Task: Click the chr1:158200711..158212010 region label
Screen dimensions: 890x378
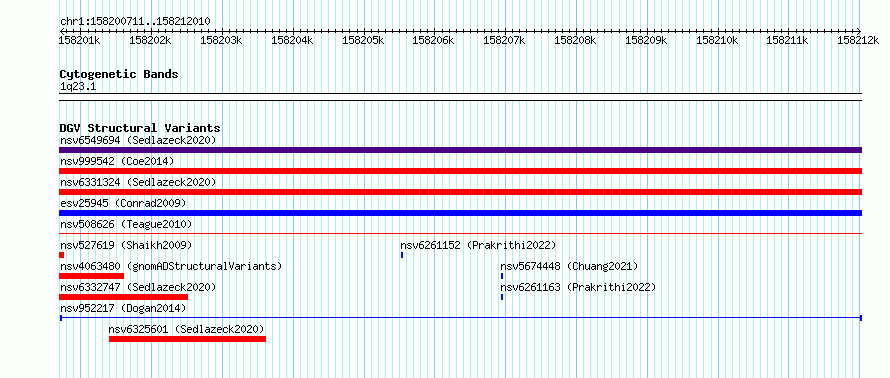Action: click(x=135, y=21)
